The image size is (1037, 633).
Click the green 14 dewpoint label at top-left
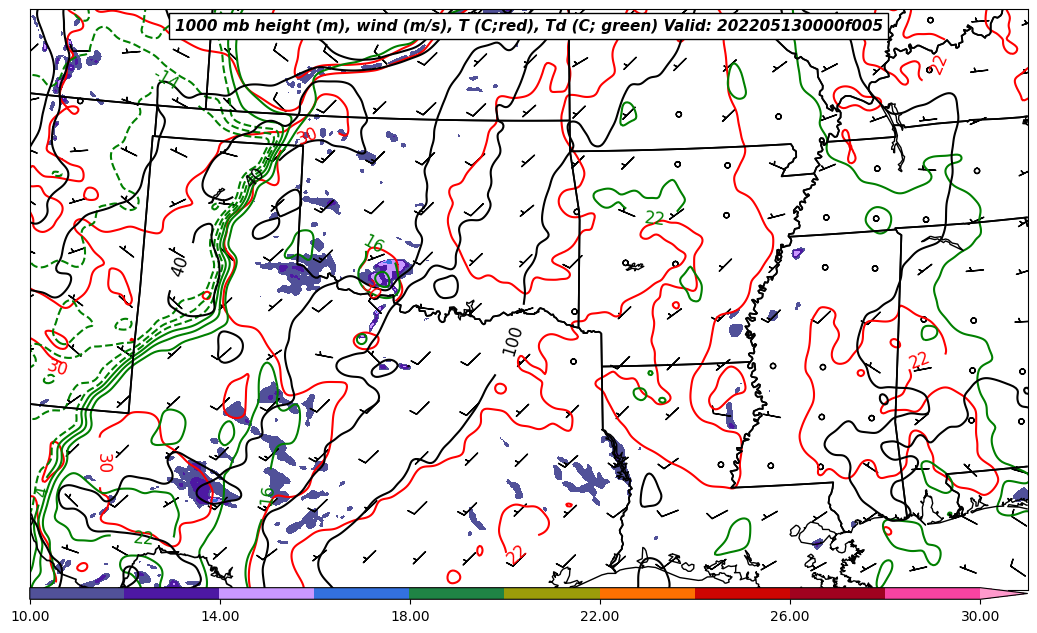[x=168, y=80]
